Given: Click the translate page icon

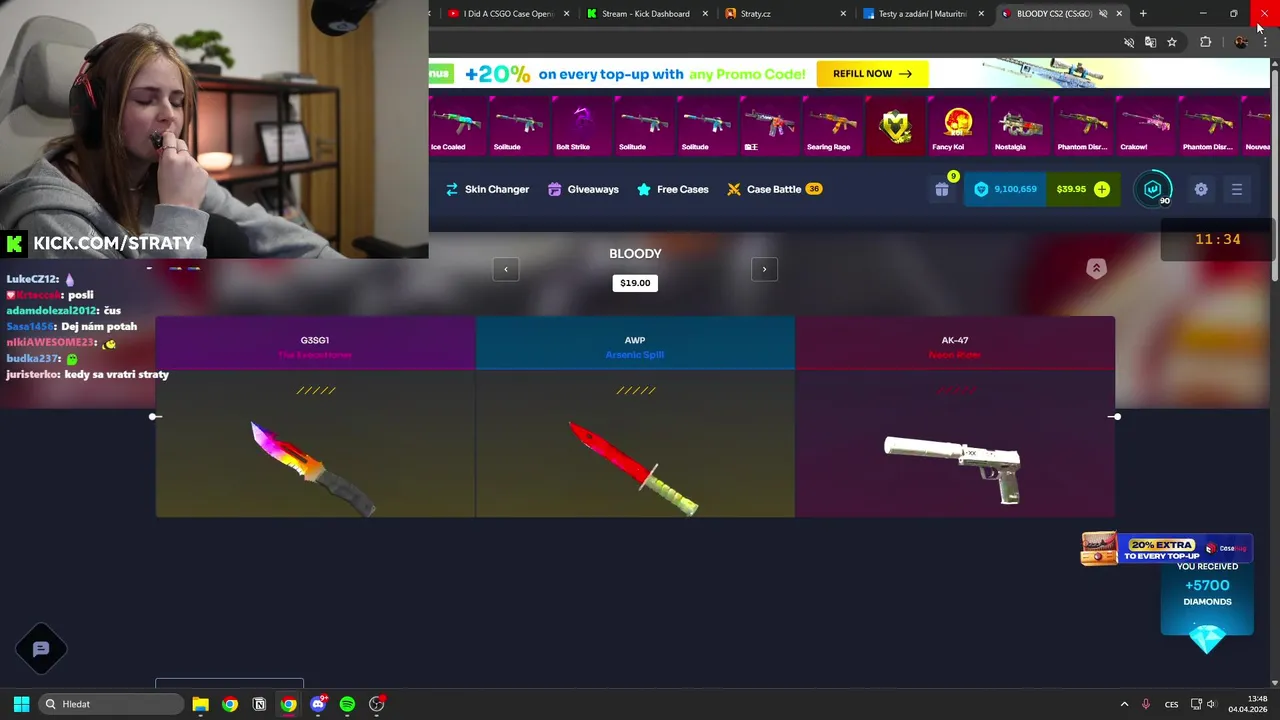Looking at the screenshot, I should [1150, 42].
